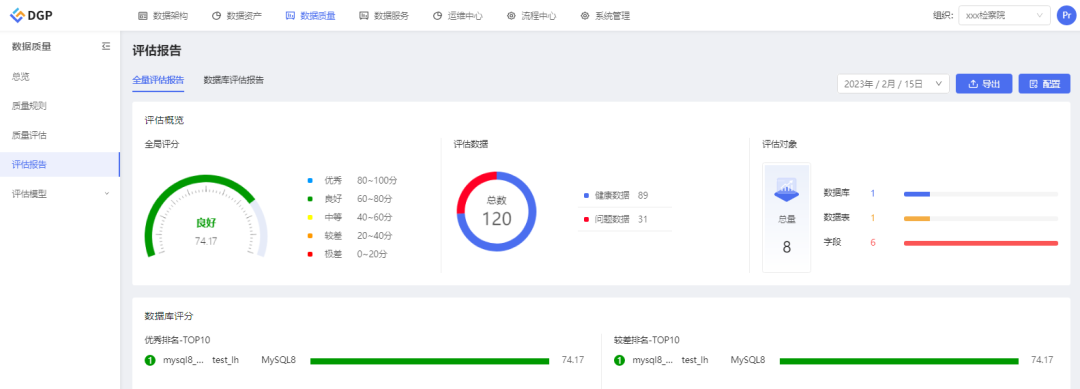Click the 运维中心 menu icon
1080x389 pixels.
tap(437, 16)
